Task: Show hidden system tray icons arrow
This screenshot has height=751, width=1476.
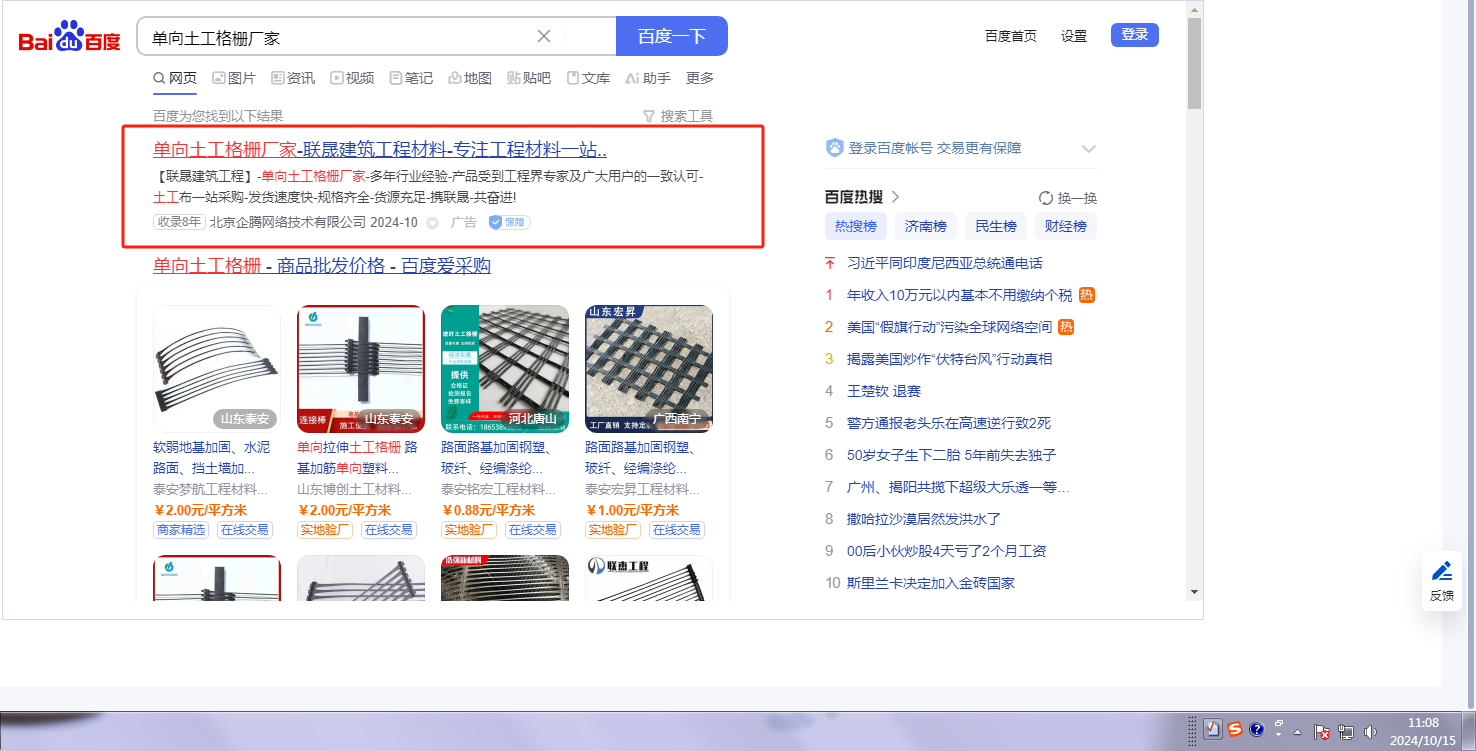Action: pos(1297,731)
